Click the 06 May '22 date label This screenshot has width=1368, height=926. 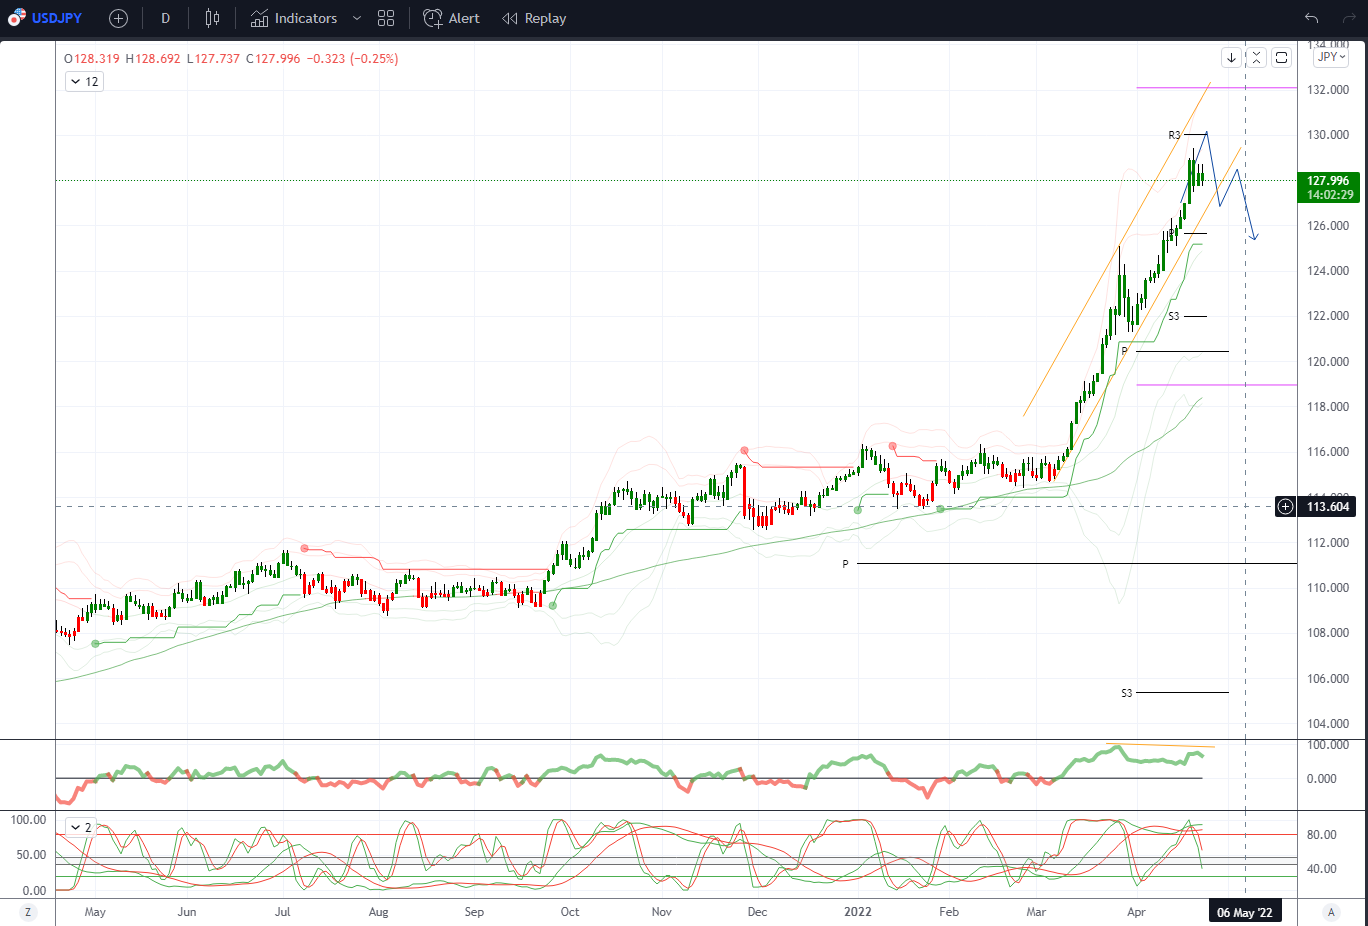1245,912
